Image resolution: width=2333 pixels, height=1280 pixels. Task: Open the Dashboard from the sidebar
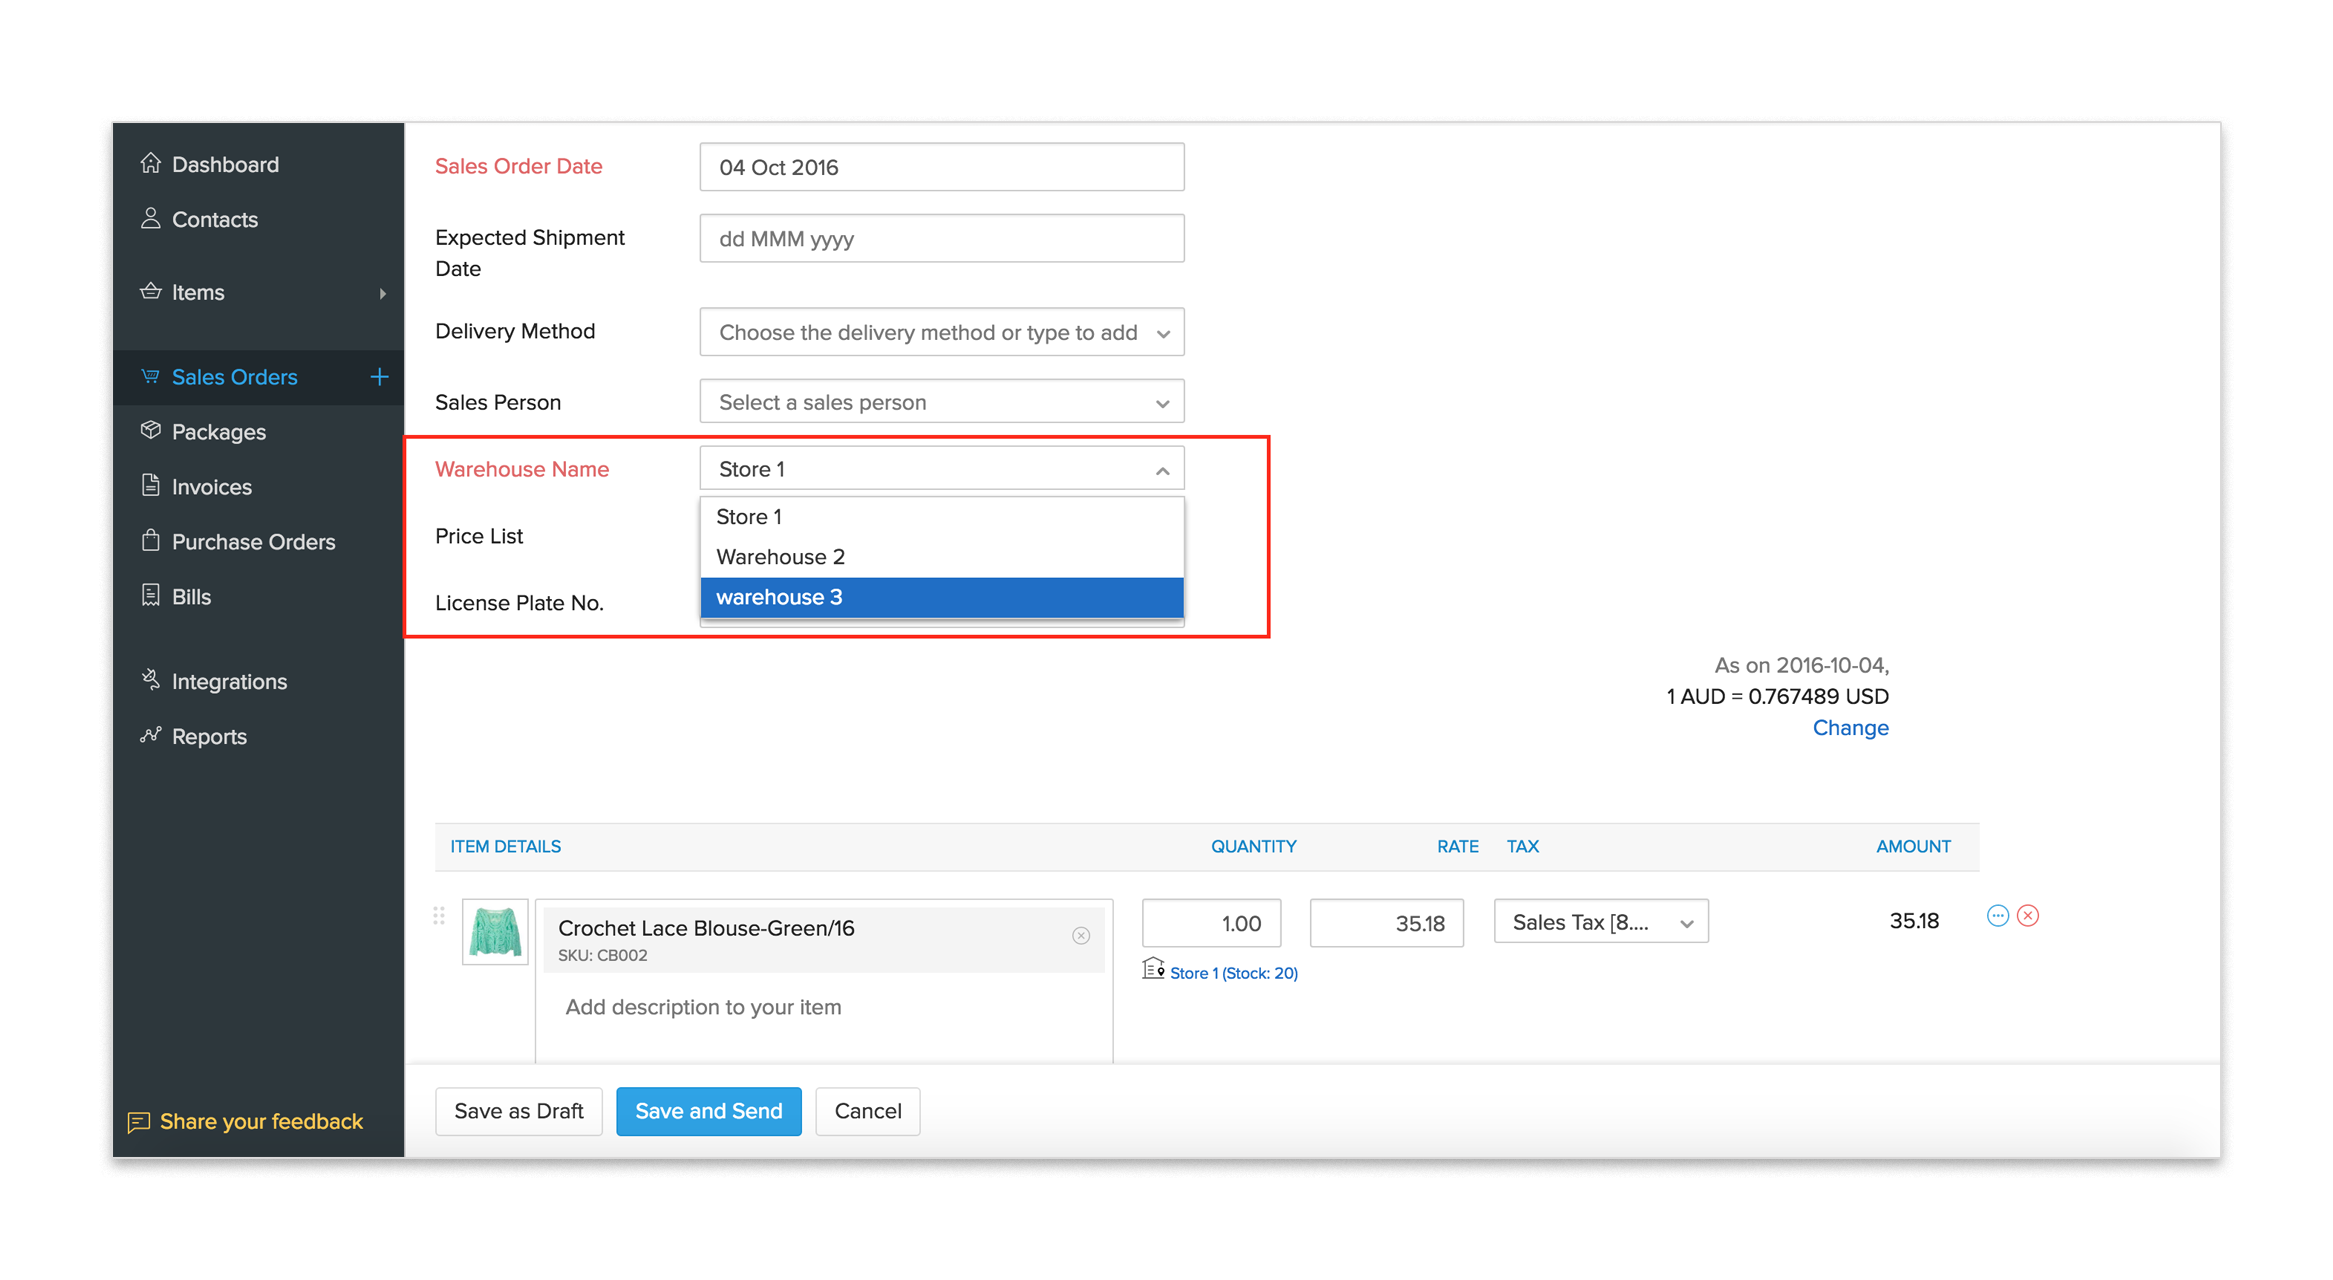tap(224, 164)
